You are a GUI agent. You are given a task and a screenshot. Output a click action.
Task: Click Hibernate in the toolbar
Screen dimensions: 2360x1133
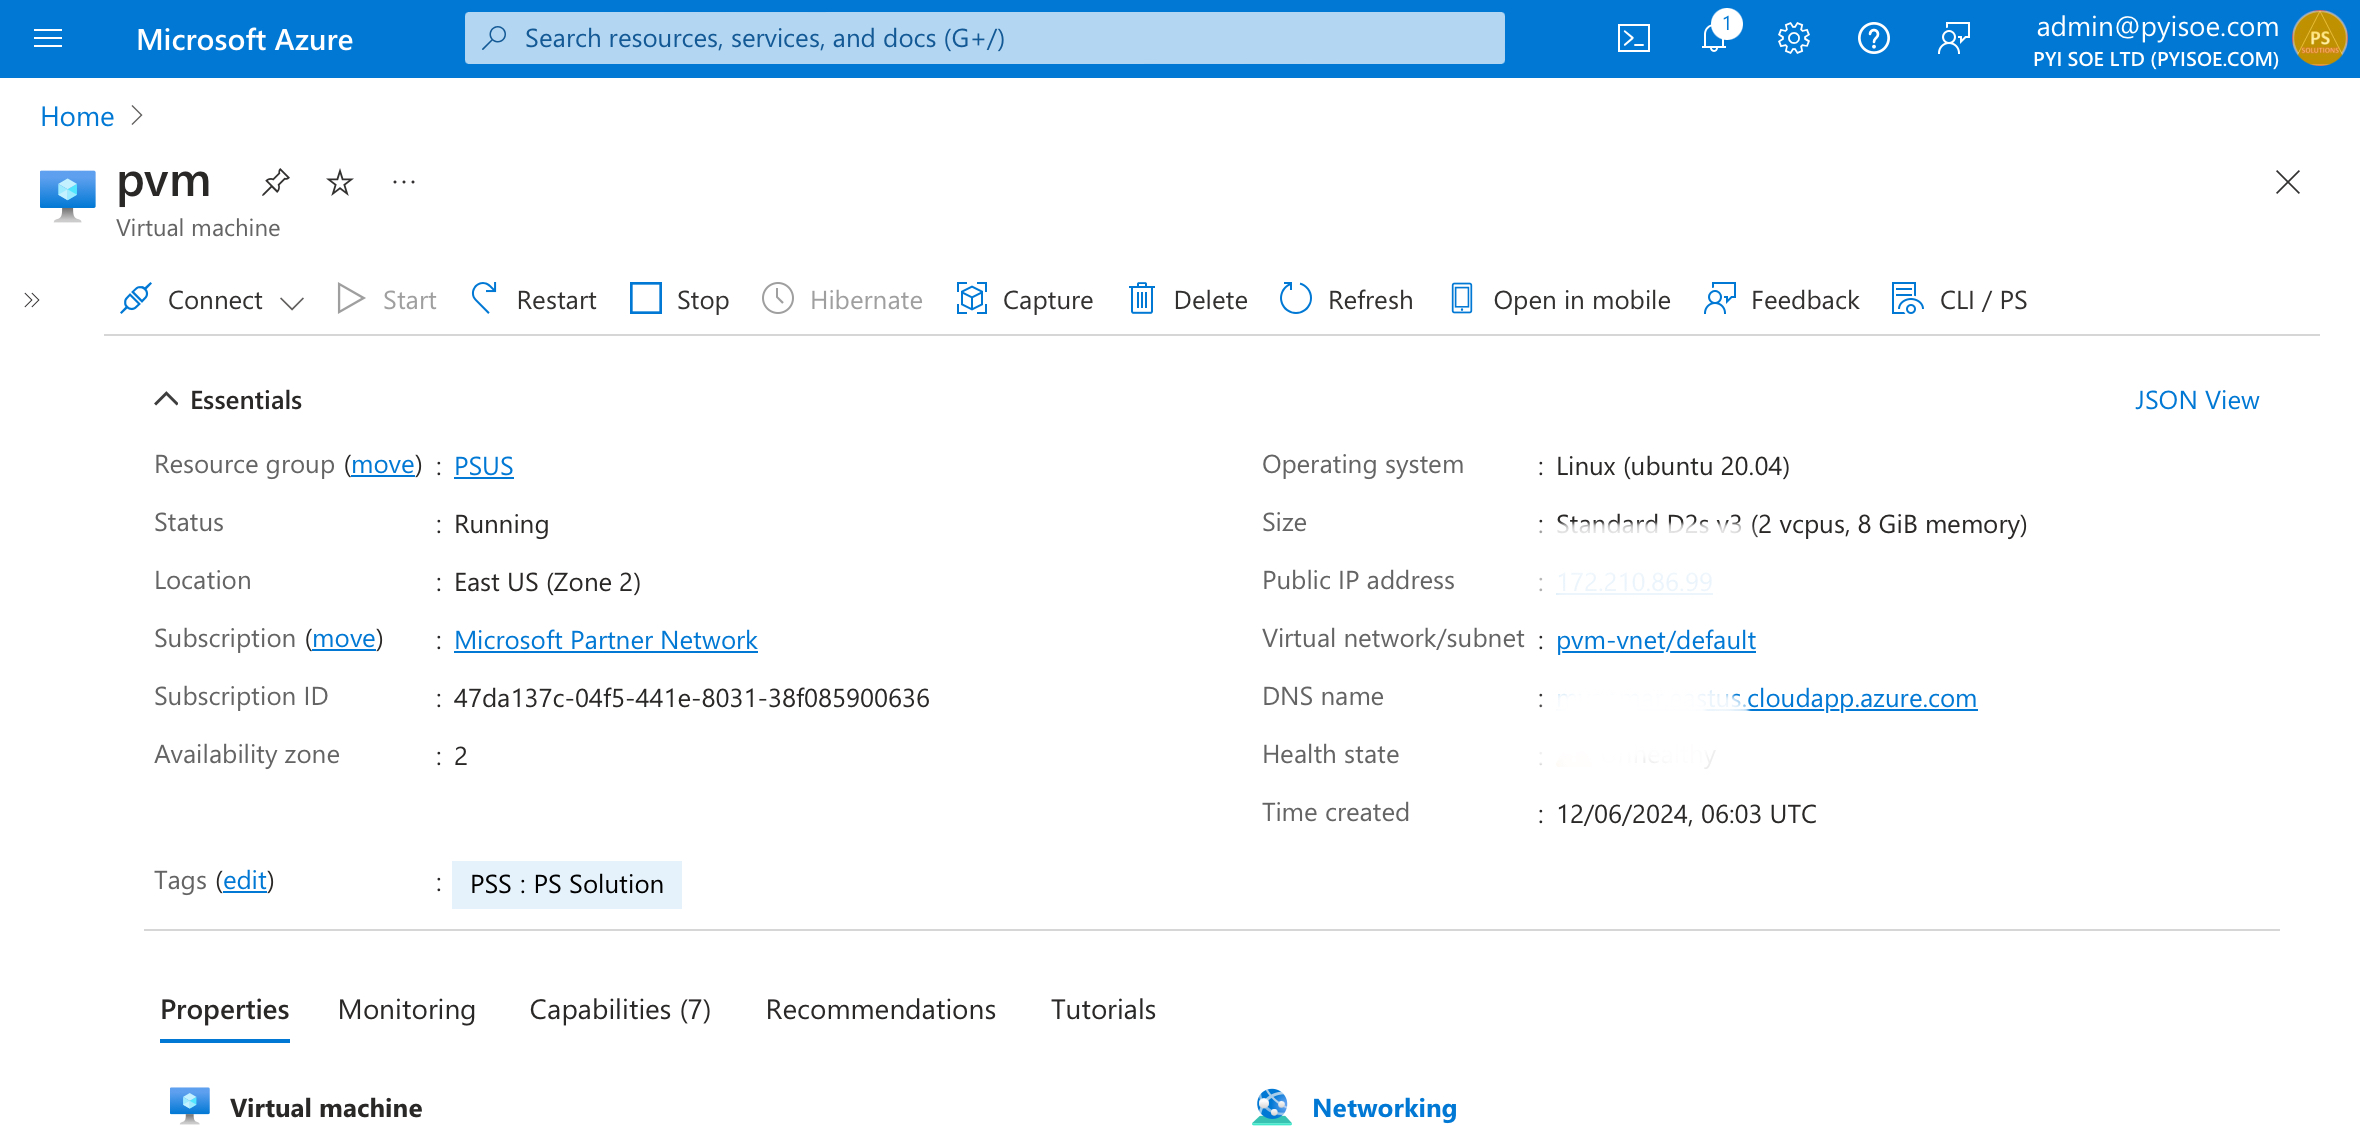point(842,300)
